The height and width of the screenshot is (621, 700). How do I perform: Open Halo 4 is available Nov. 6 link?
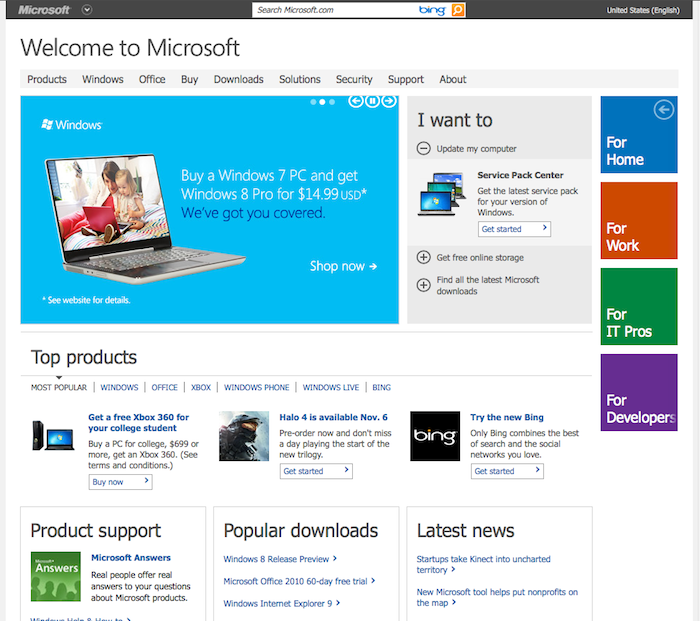pyautogui.click(x=333, y=417)
